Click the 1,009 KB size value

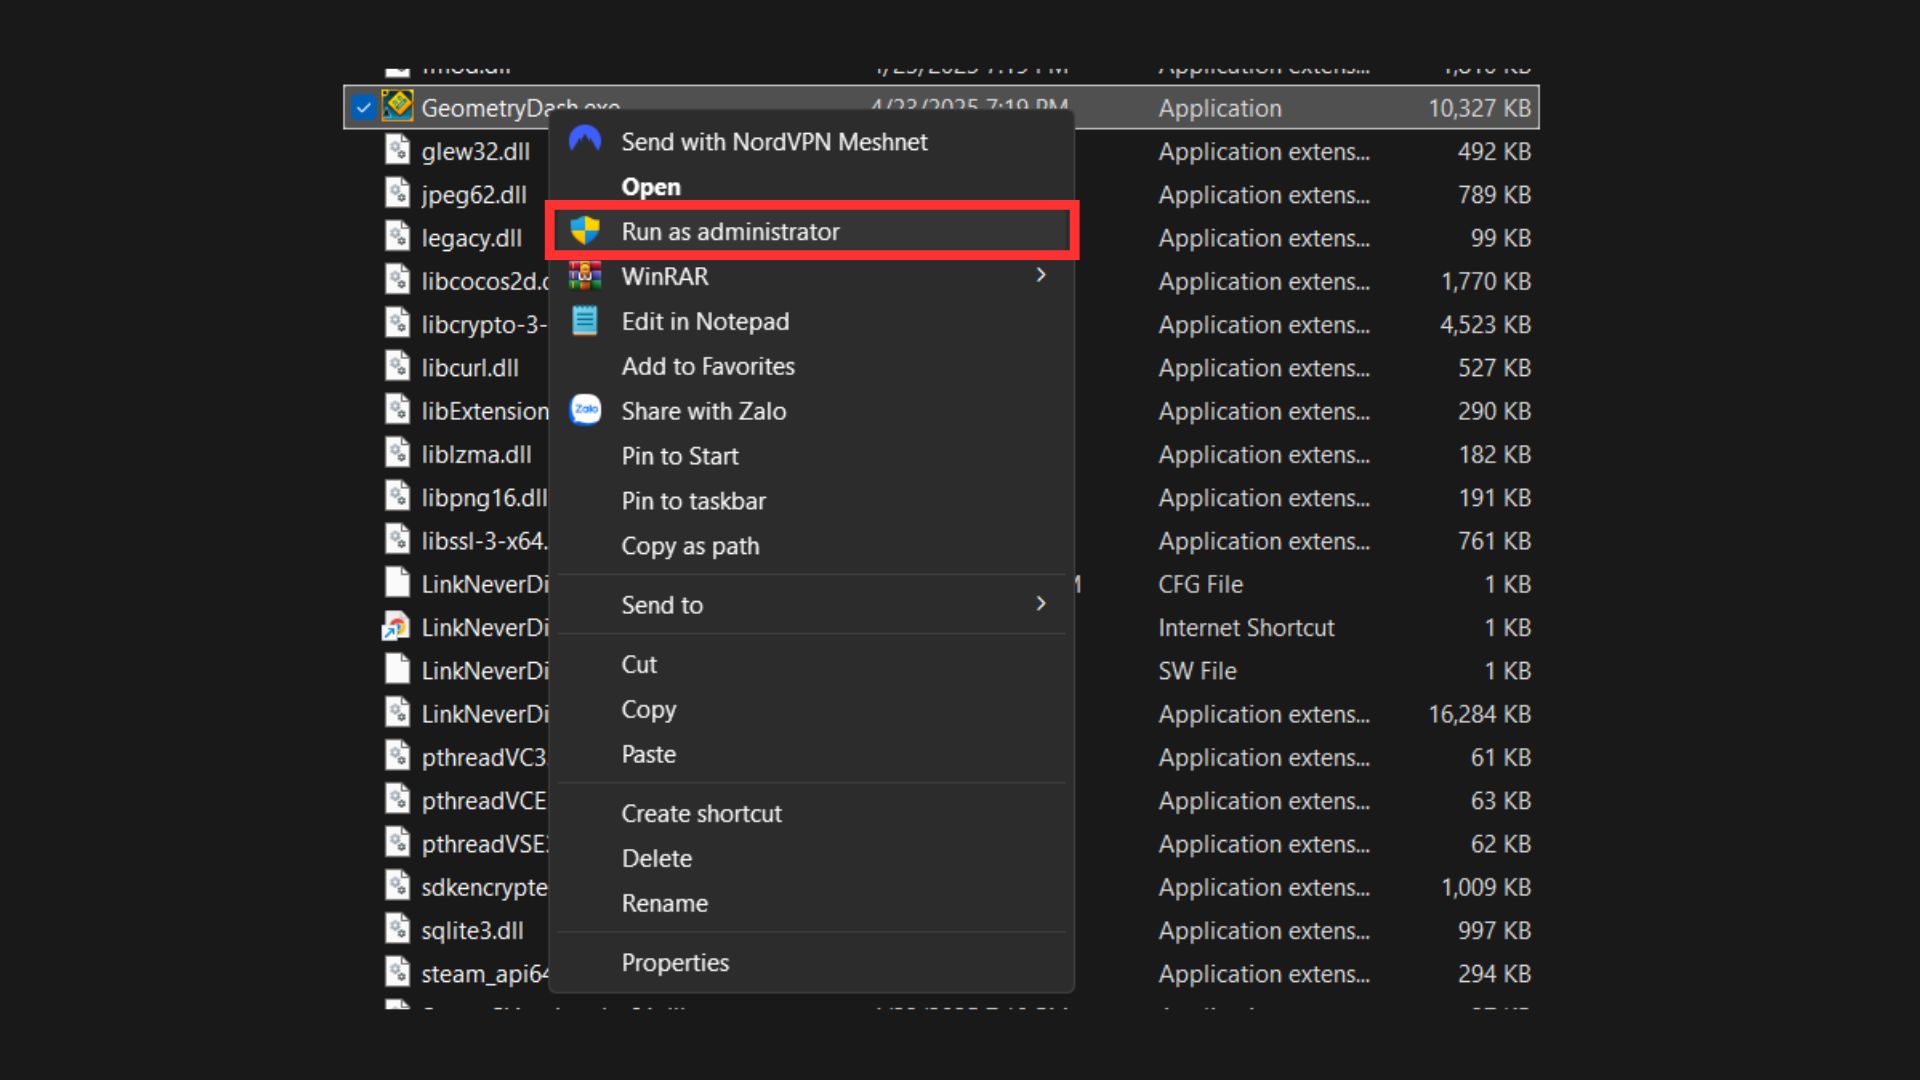[1486, 887]
